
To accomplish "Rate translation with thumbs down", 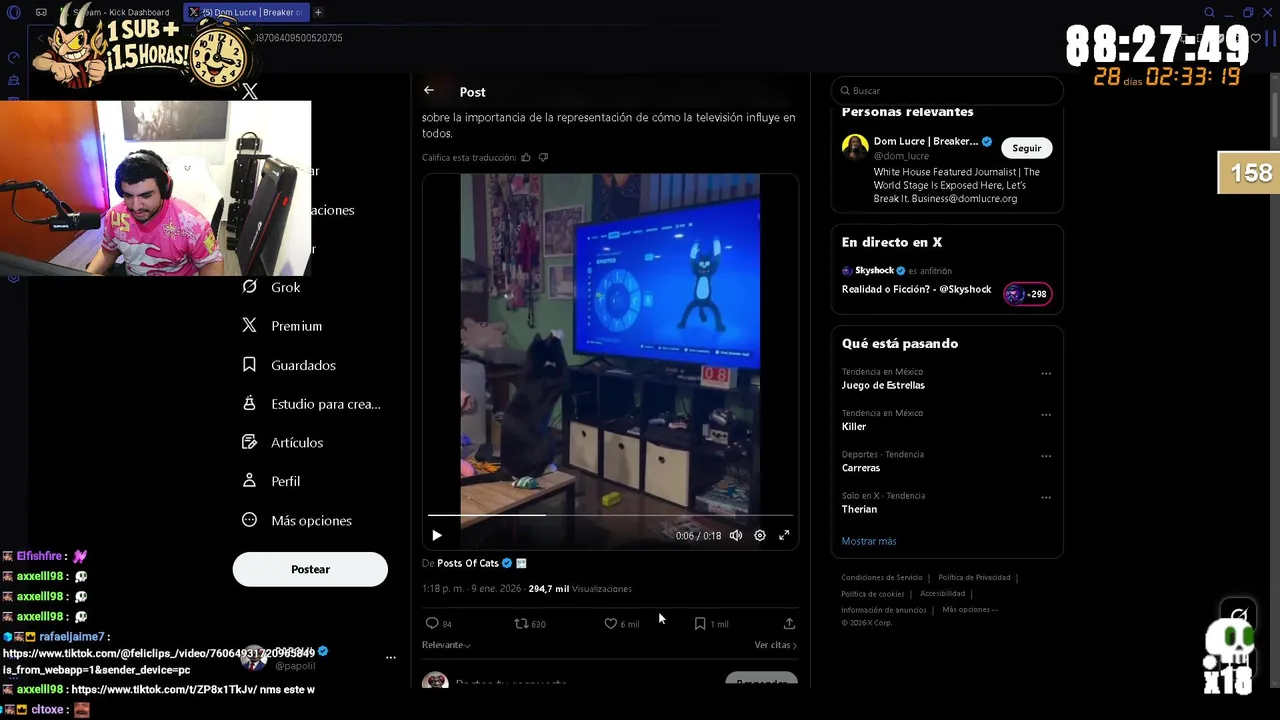I will pyautogui.click(x=543, y=157).
